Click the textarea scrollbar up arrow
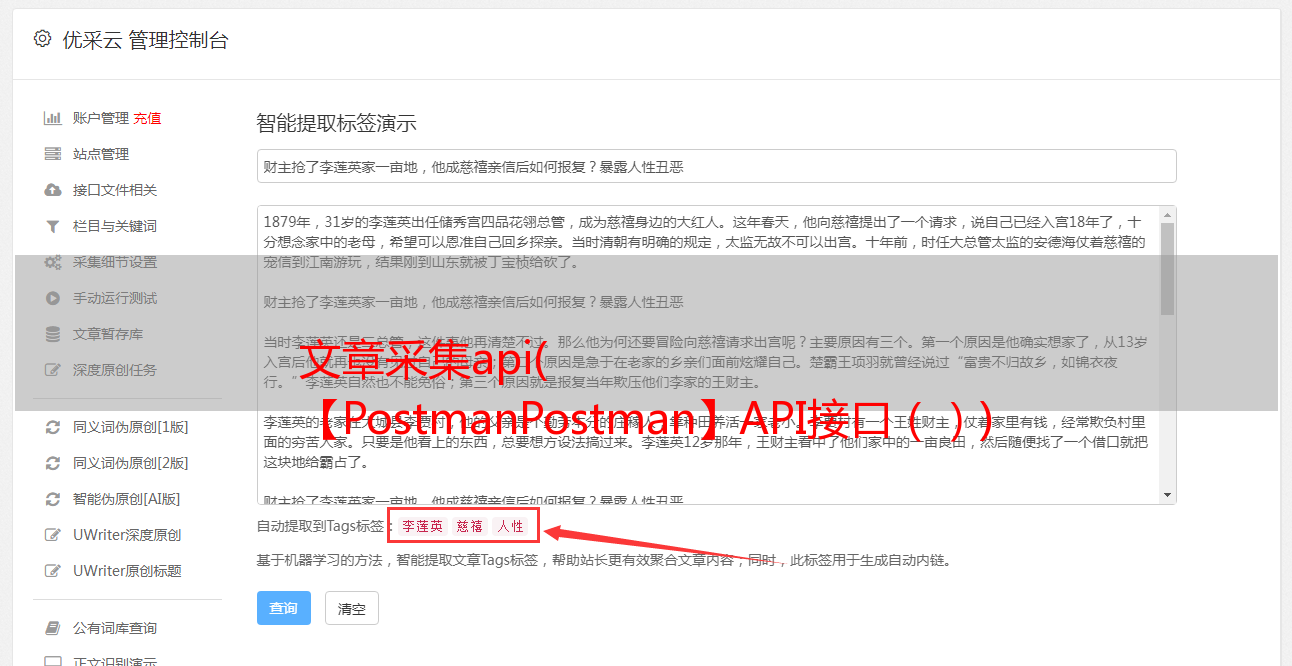The height and width of the screenshot is (666, 1292). tap(1167, 215)
